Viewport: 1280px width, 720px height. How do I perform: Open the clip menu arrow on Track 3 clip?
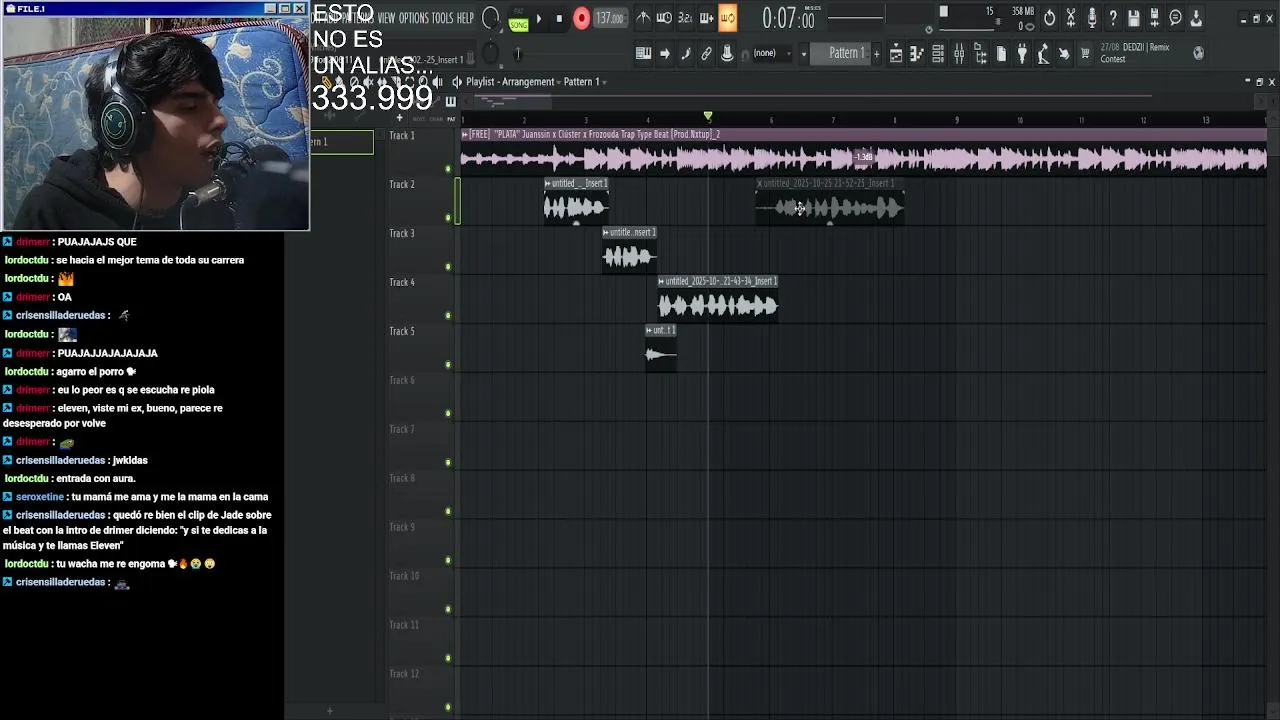606,232
